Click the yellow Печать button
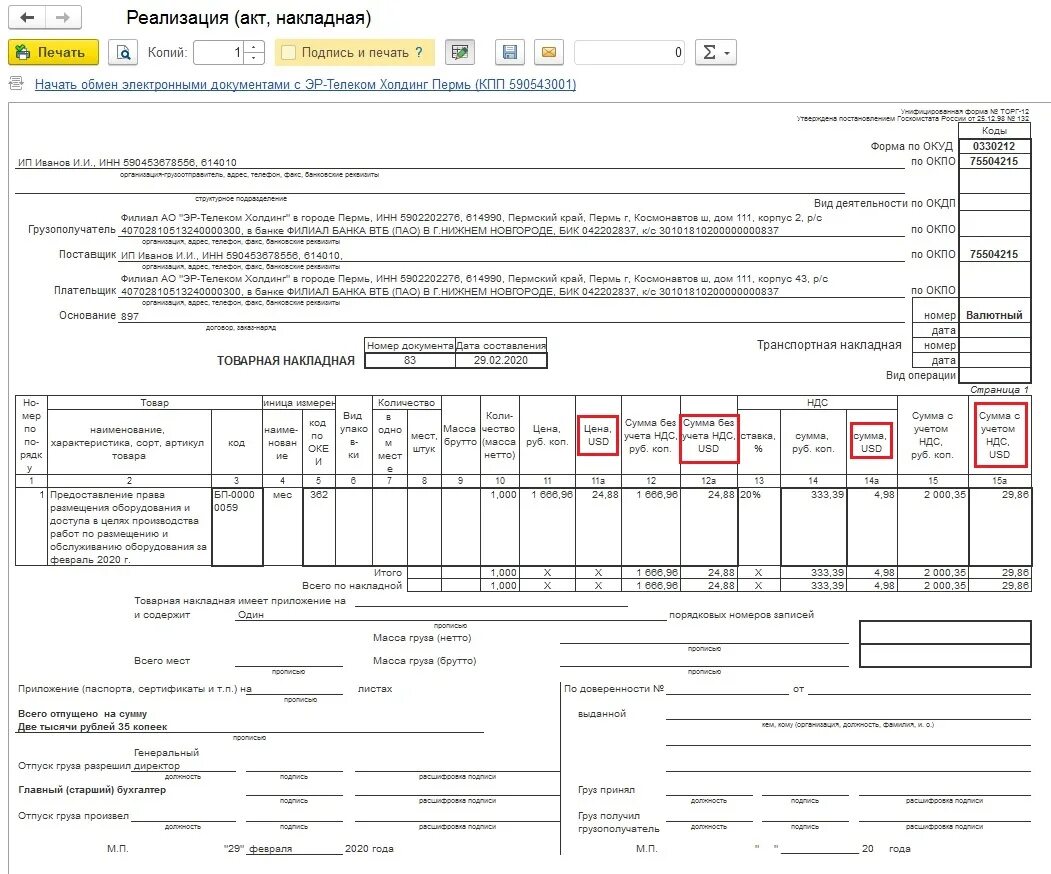This screenshot has height=874, width=1051. click(54, 52)
